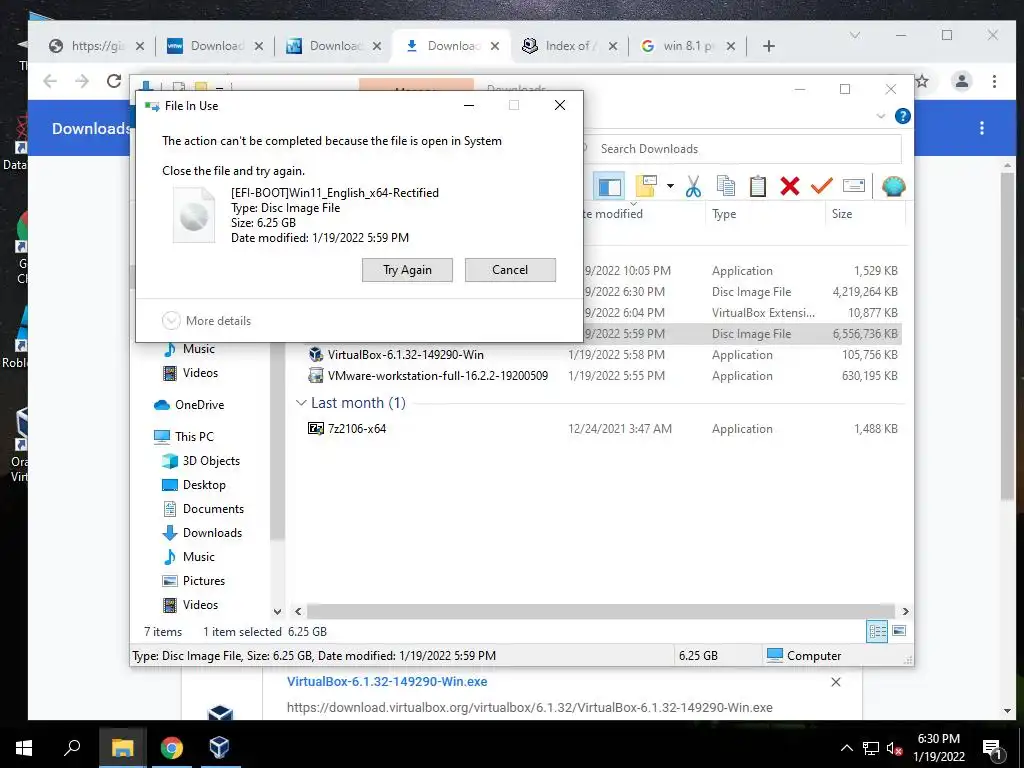Switch to the third Download Chrome tab
The image size is (1024, 768).
pos(334,46)
